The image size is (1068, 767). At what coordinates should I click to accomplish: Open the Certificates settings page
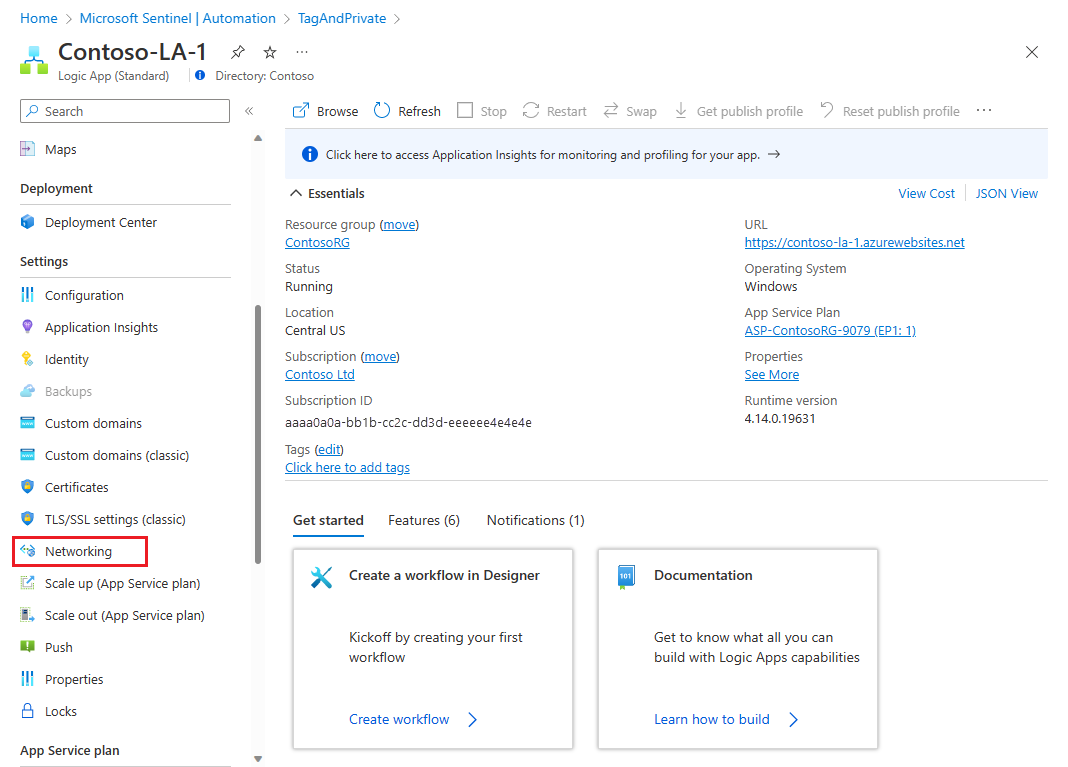click(76, 487)
